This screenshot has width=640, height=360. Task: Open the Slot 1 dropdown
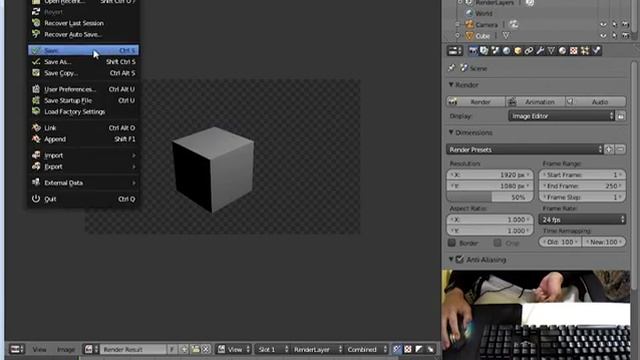coord(272,349)
